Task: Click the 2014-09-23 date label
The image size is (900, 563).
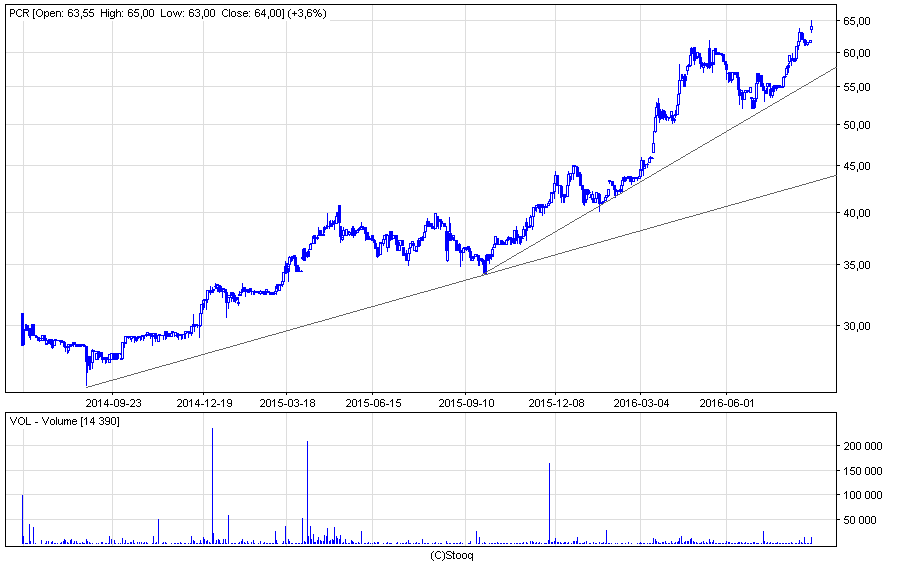Action: point(113,403)
